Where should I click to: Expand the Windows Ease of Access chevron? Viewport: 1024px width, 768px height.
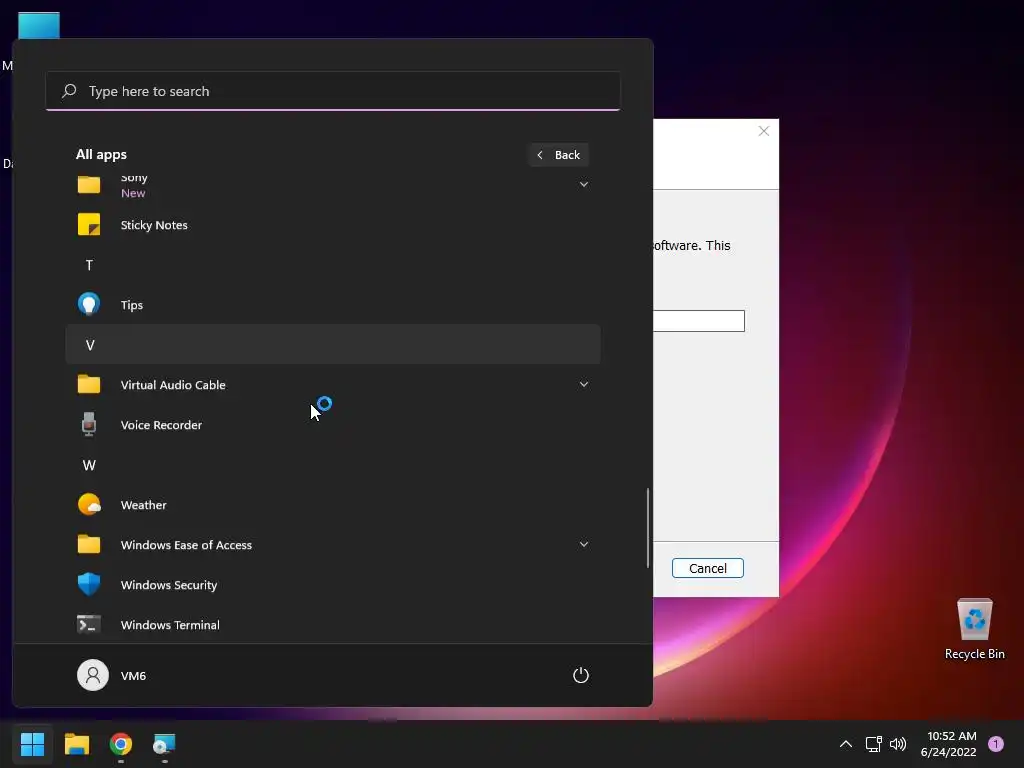pos(584,544)
